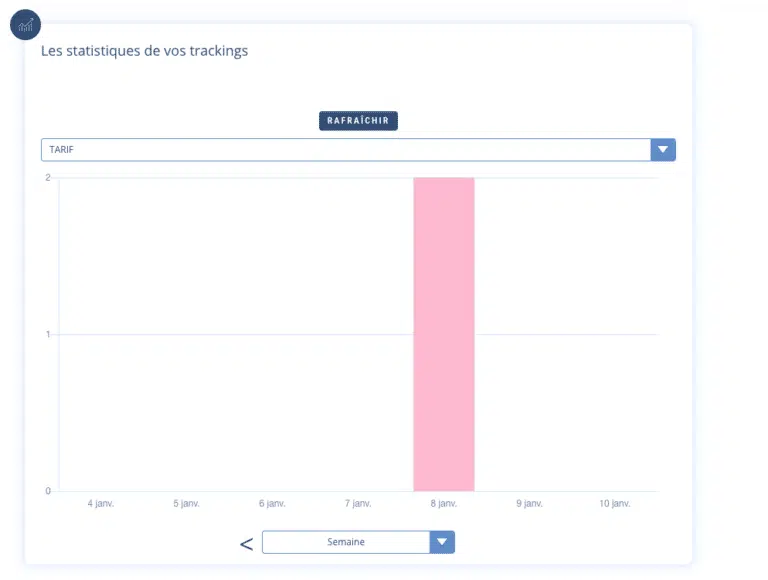Select the 7 janv. date label
This screenshot has width=768, height=580.
tap(358, 504)
